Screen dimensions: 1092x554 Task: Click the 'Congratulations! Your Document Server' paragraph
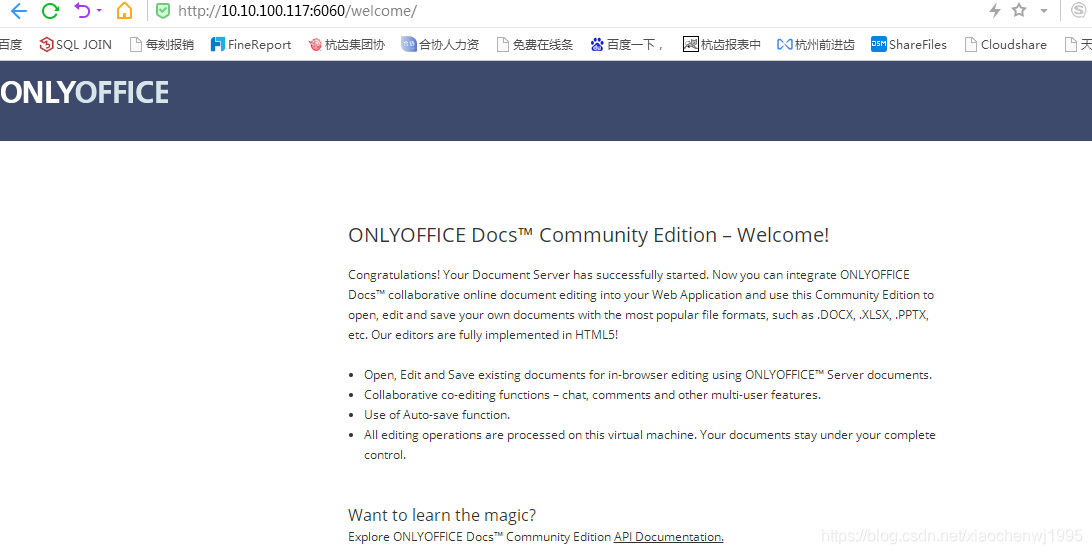tap(641, 305)
